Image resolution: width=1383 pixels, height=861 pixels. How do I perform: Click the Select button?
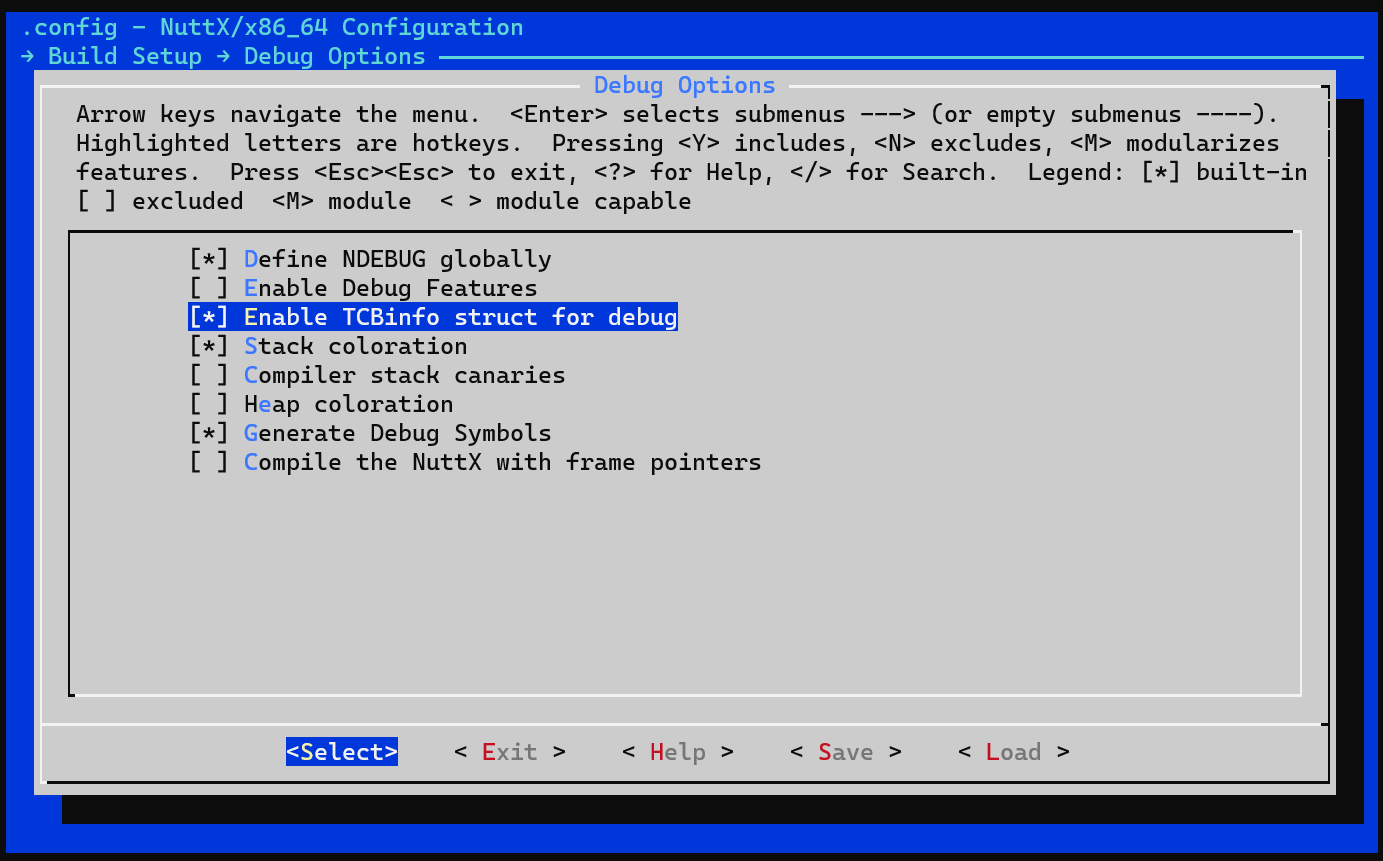click(x=341, y=751)
